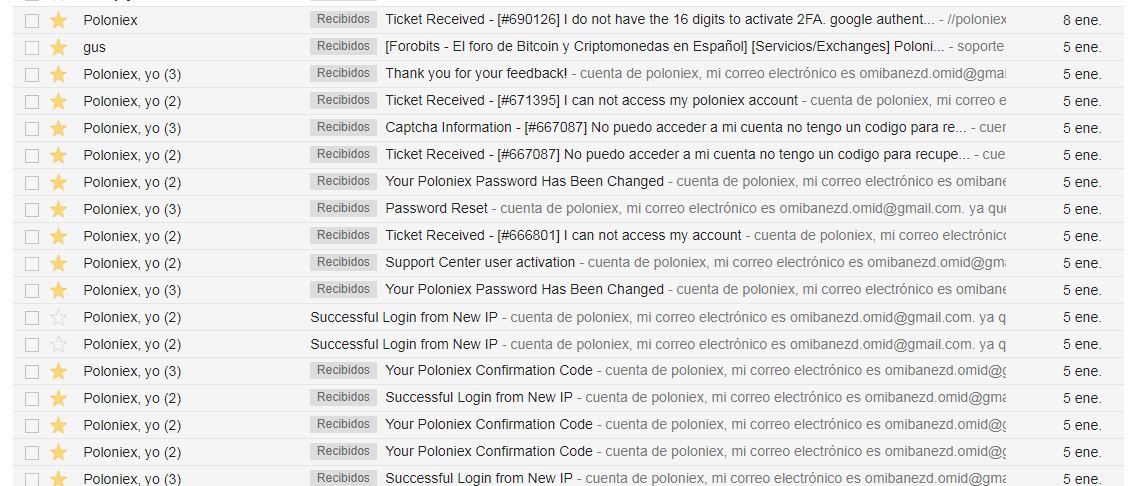Click the '8 ene.' date

point(1082,20)
